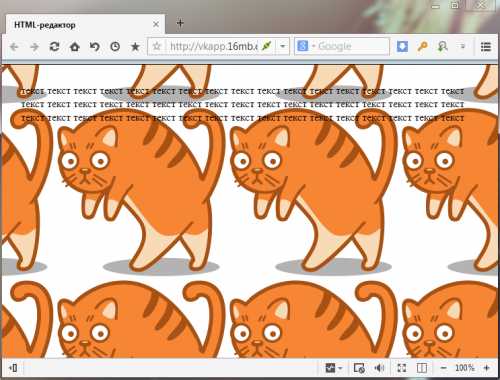
Task: Toggle the split page view icon
Action: (422, 368)
